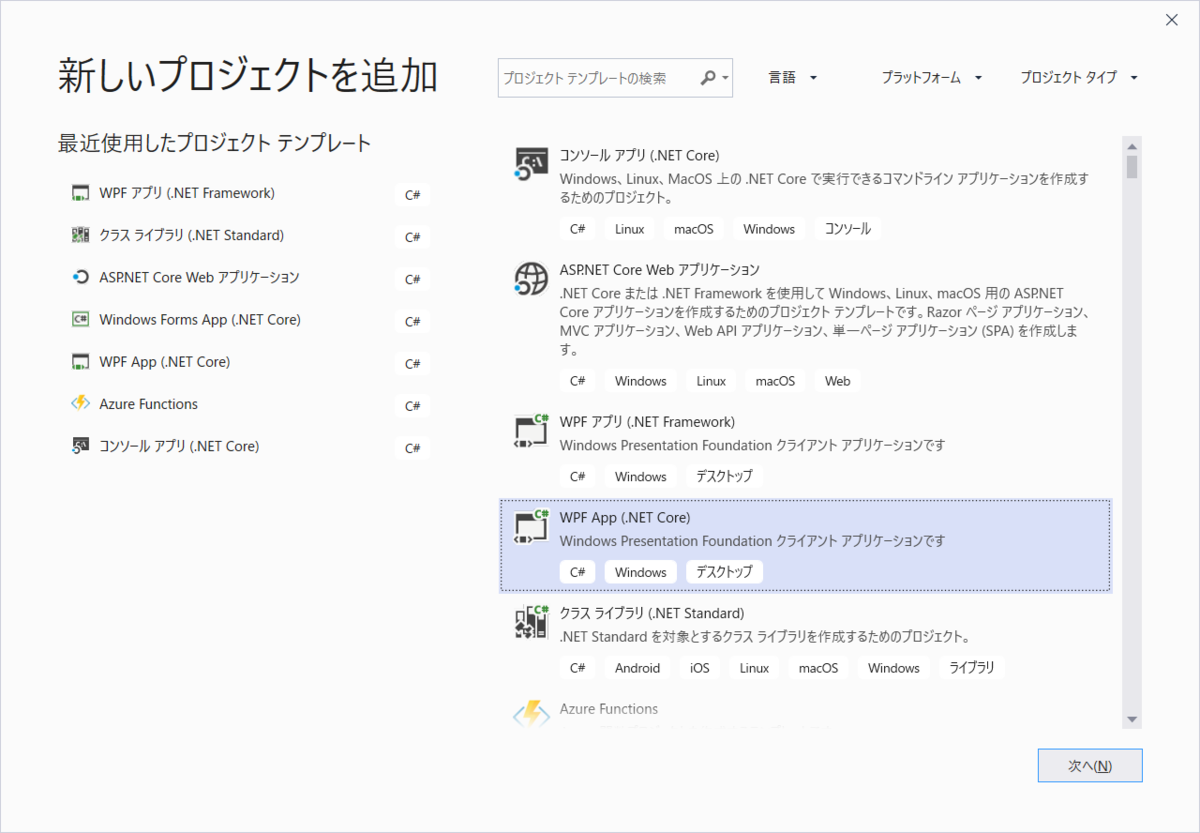
Task: Click the scrollbar down arrow of template list
Action: point(1132,719)
